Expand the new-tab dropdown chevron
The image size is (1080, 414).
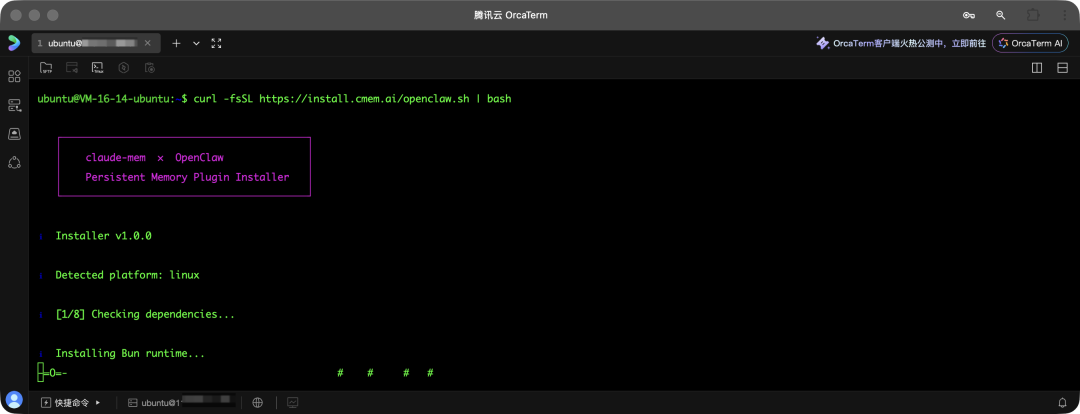[x=196, y=43]
